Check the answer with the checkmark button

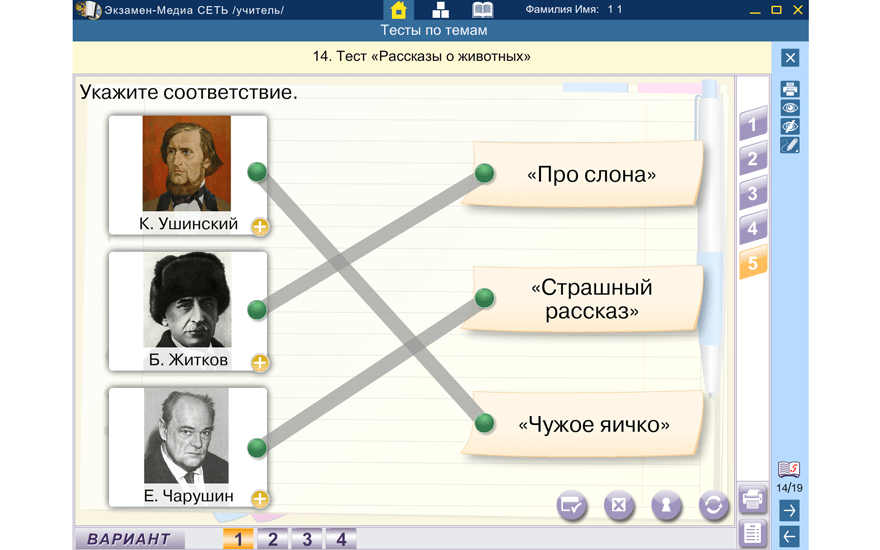click(571, 505)
